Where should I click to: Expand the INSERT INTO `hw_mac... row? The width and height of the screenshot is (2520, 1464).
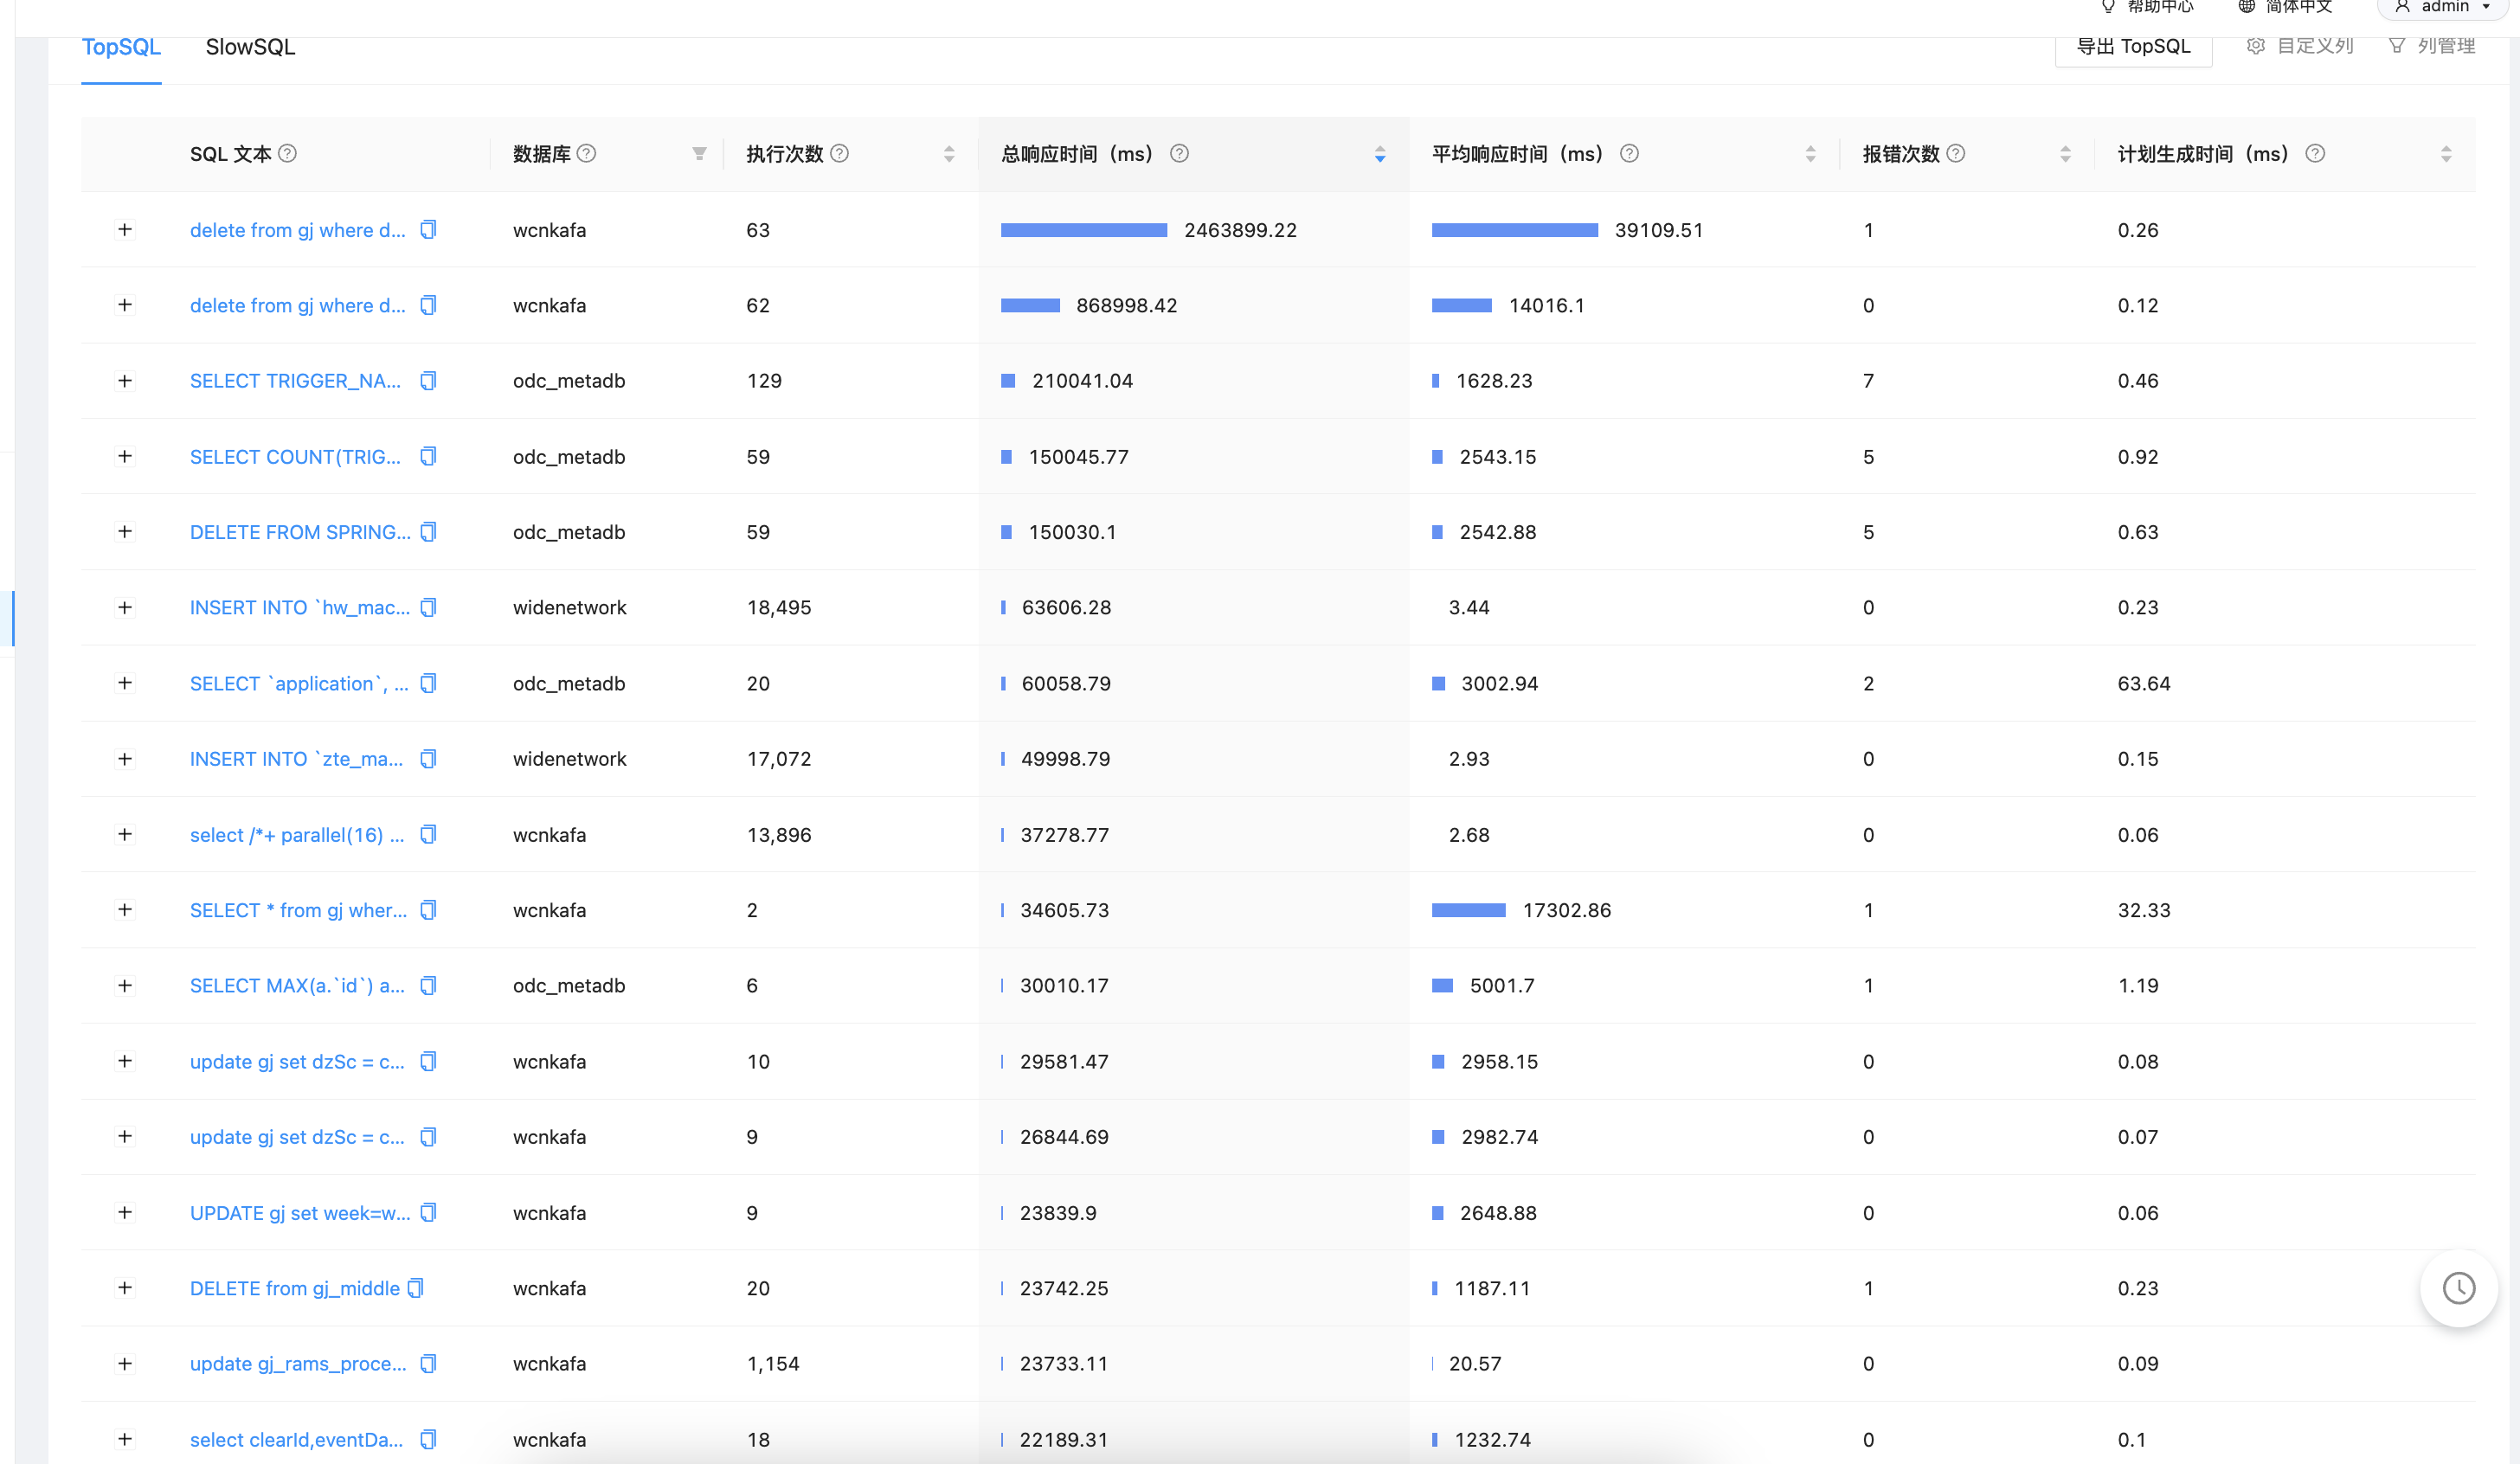click(125, 608)
